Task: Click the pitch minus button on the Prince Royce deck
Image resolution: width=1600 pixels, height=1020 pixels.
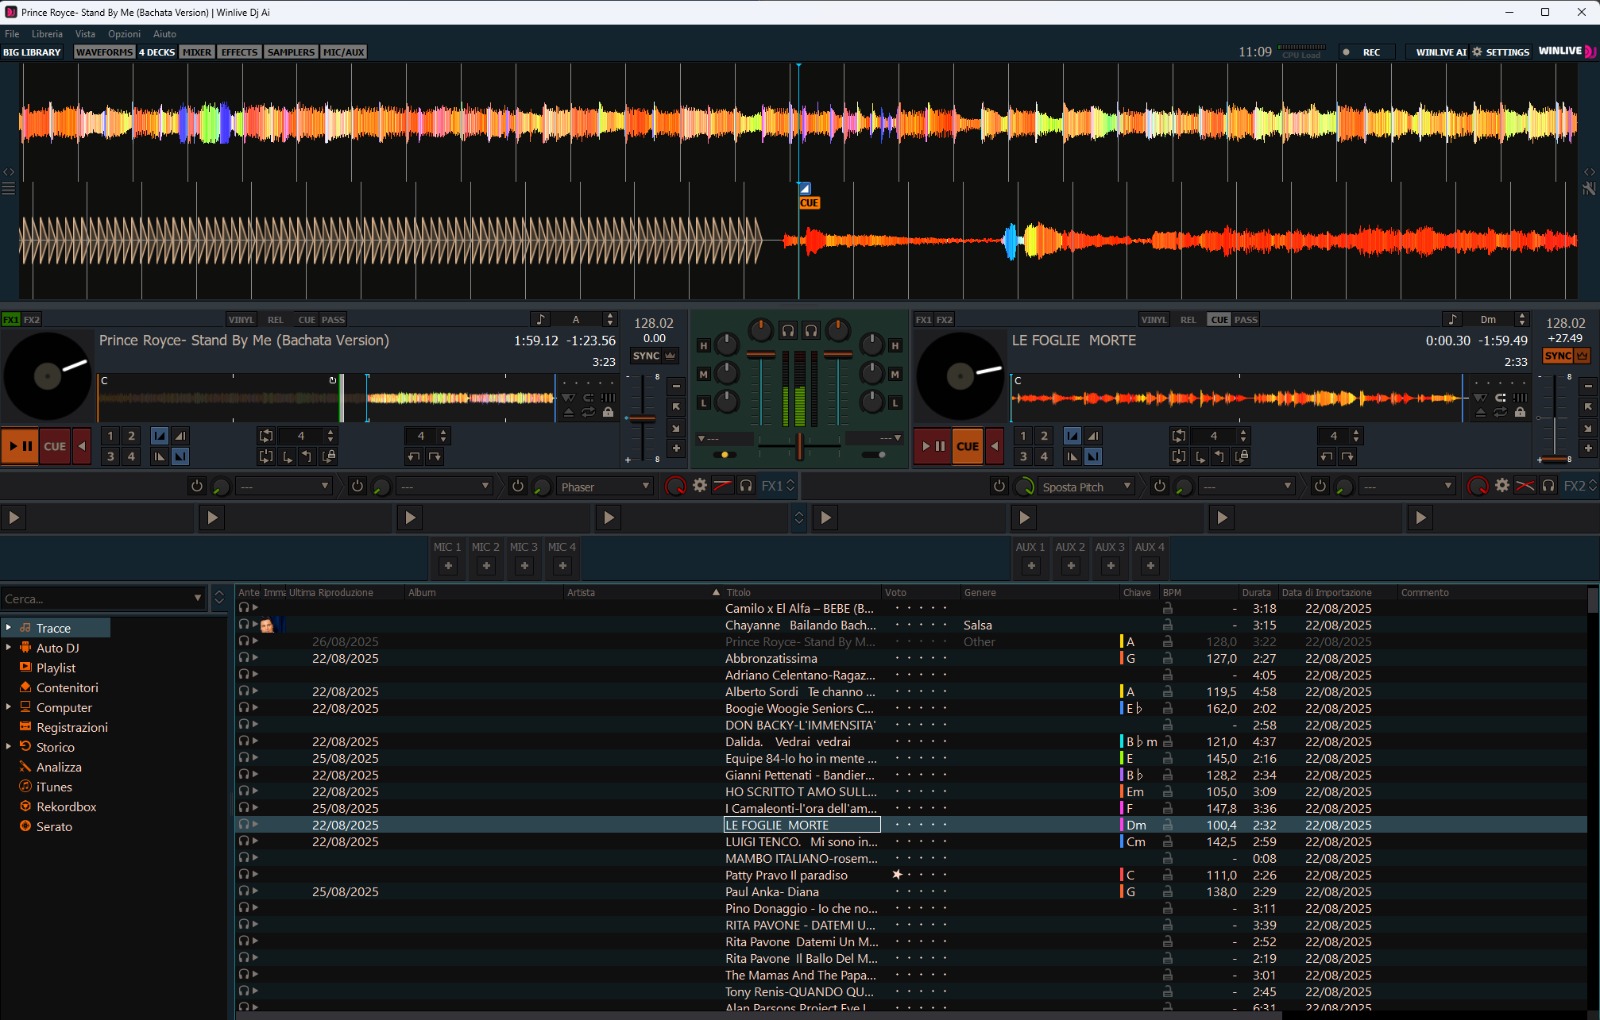Action: point(676,386)
